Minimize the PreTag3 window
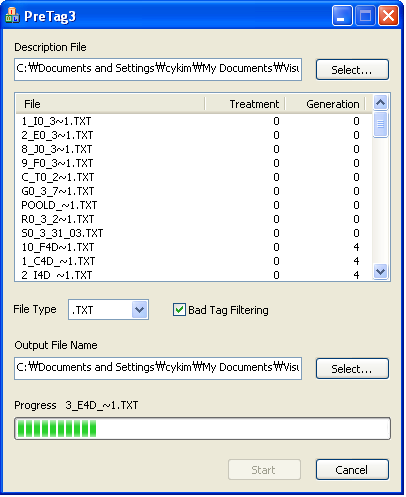Viewport: 406px width, 497px height. [342, 16]
